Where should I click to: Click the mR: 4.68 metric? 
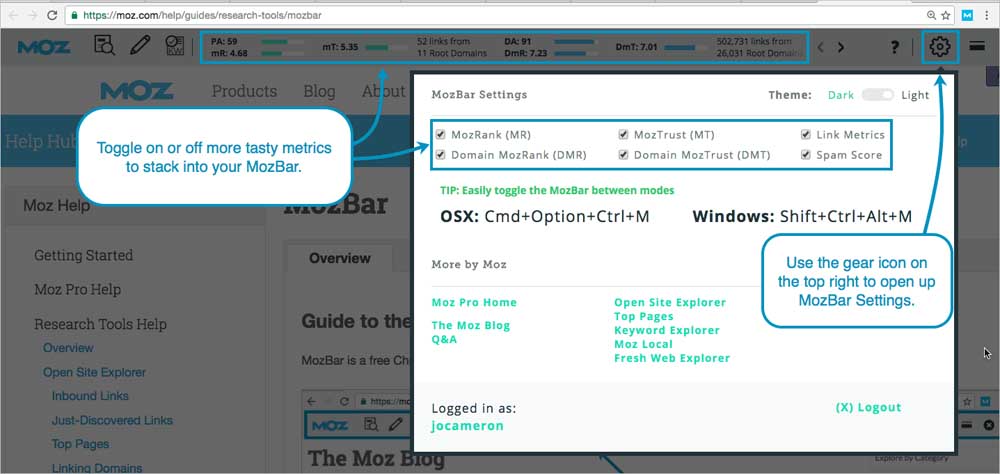tap(230, 53)
